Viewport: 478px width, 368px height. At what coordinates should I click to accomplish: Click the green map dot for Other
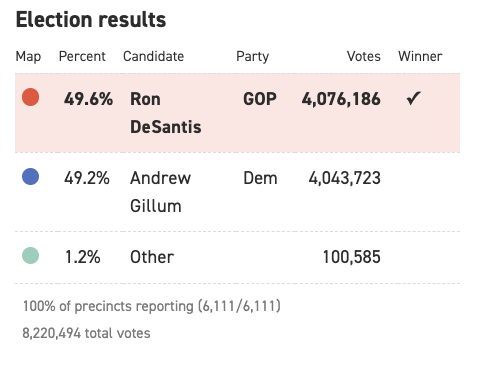pos(30,255)
